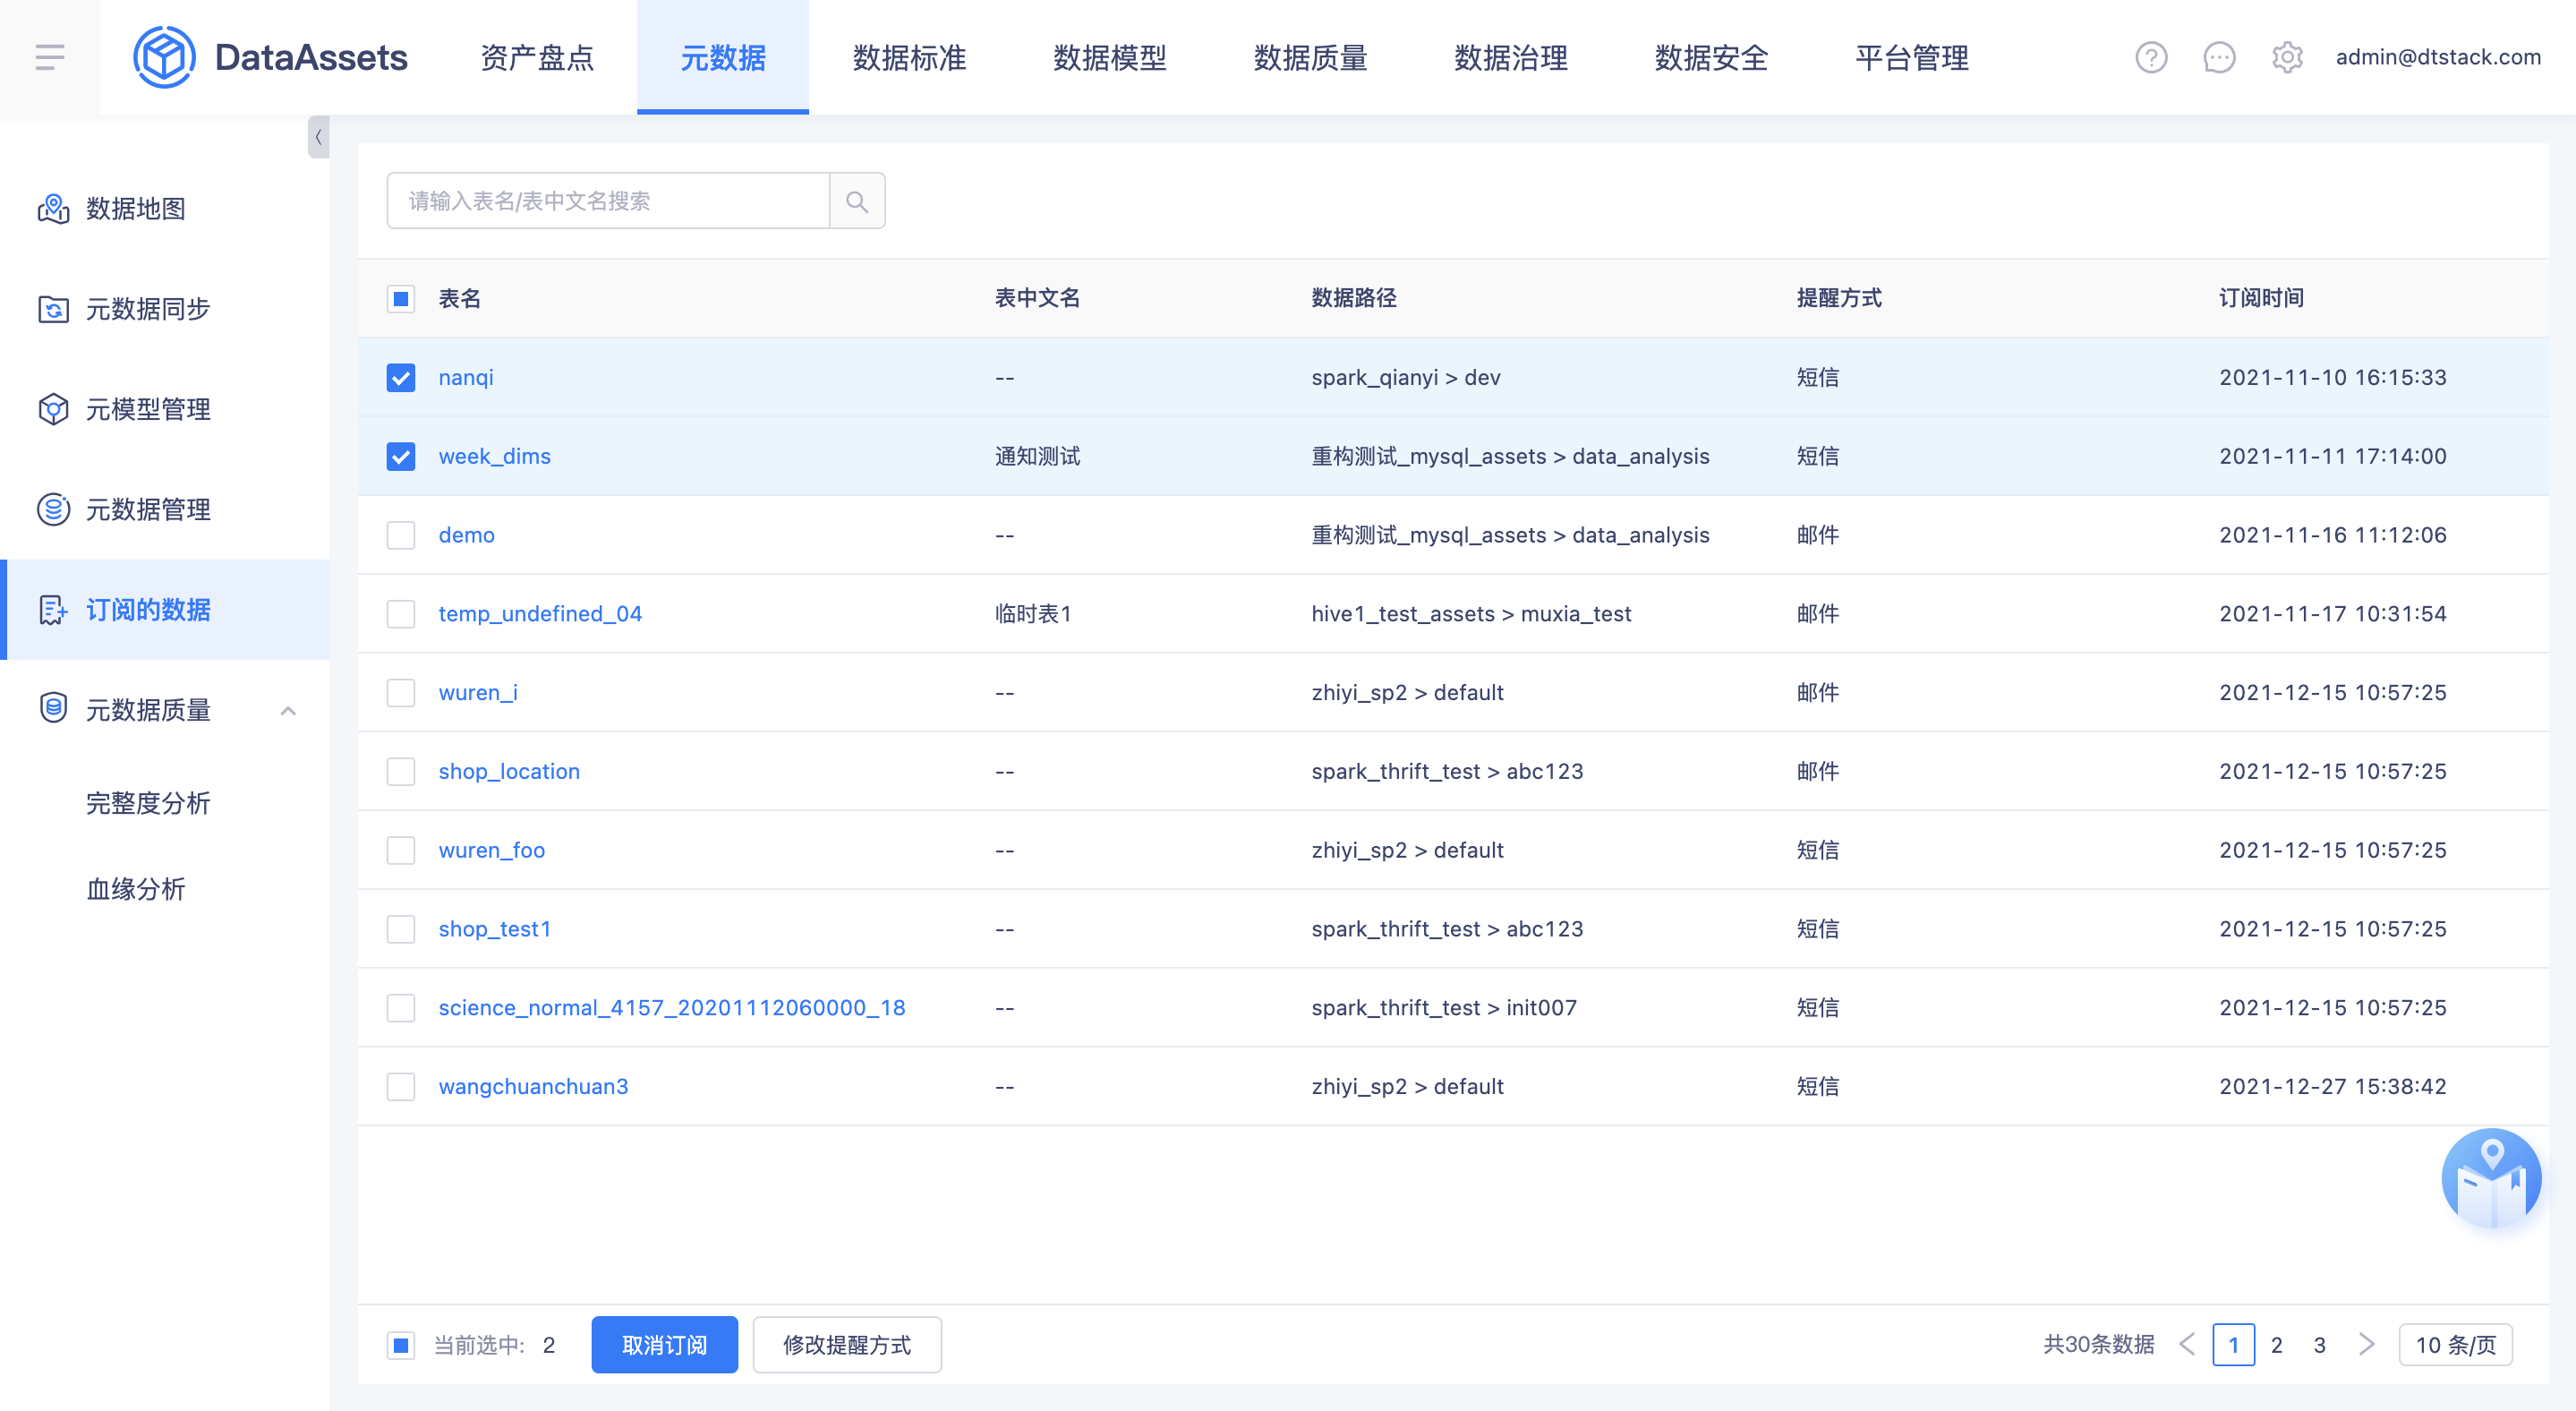Switch to the 数据治理 tab
Viewport: 2576px width, 1411px height.
click(1511, 57)
